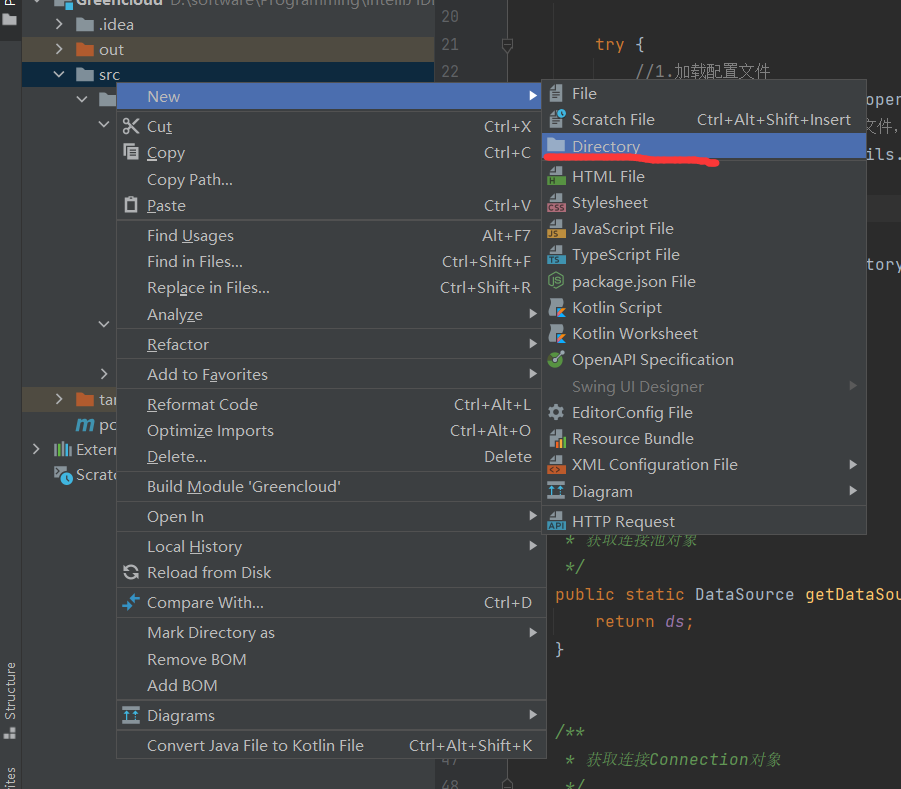Click the 'try {' line in editor
This screenshot has height=789, width=901.
tap(619, 44)
